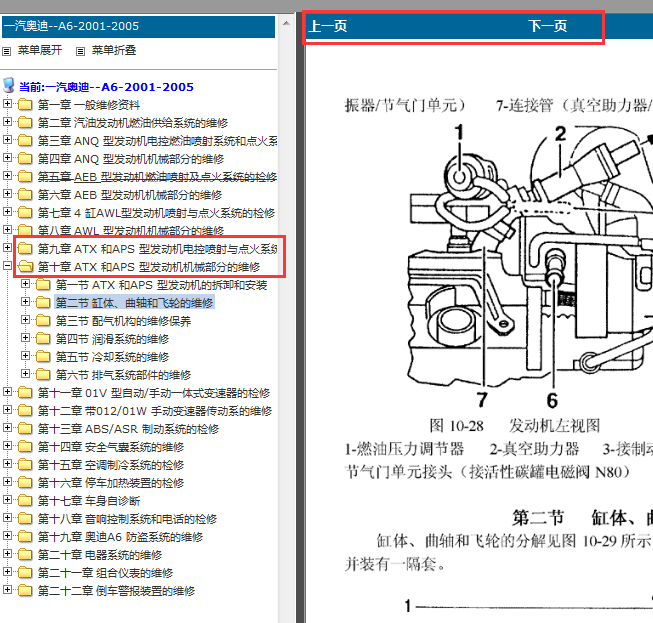Screen dimensions: 653x623
Task: Select 第八章 AWL 型发动机机械部分的维修
Action: pos(131,230)
